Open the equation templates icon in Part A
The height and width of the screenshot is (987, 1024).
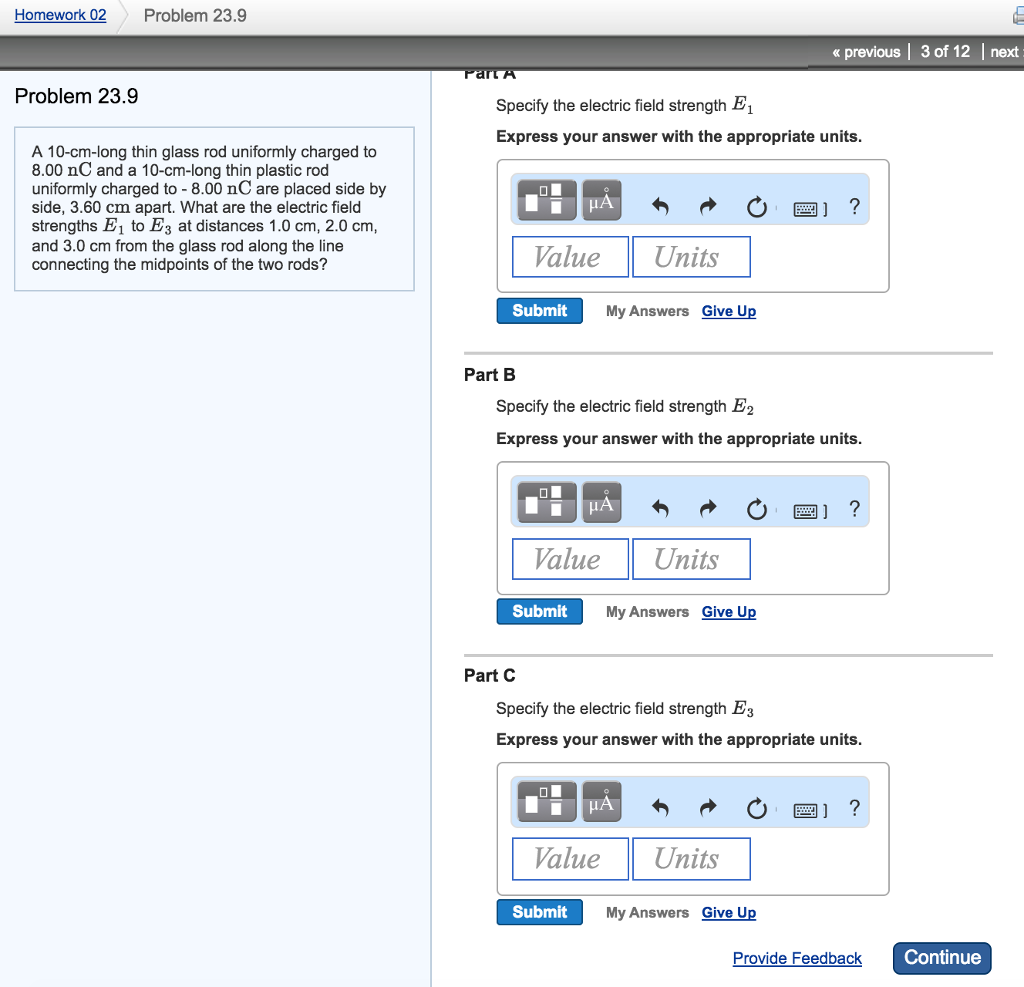coord(545,199)
